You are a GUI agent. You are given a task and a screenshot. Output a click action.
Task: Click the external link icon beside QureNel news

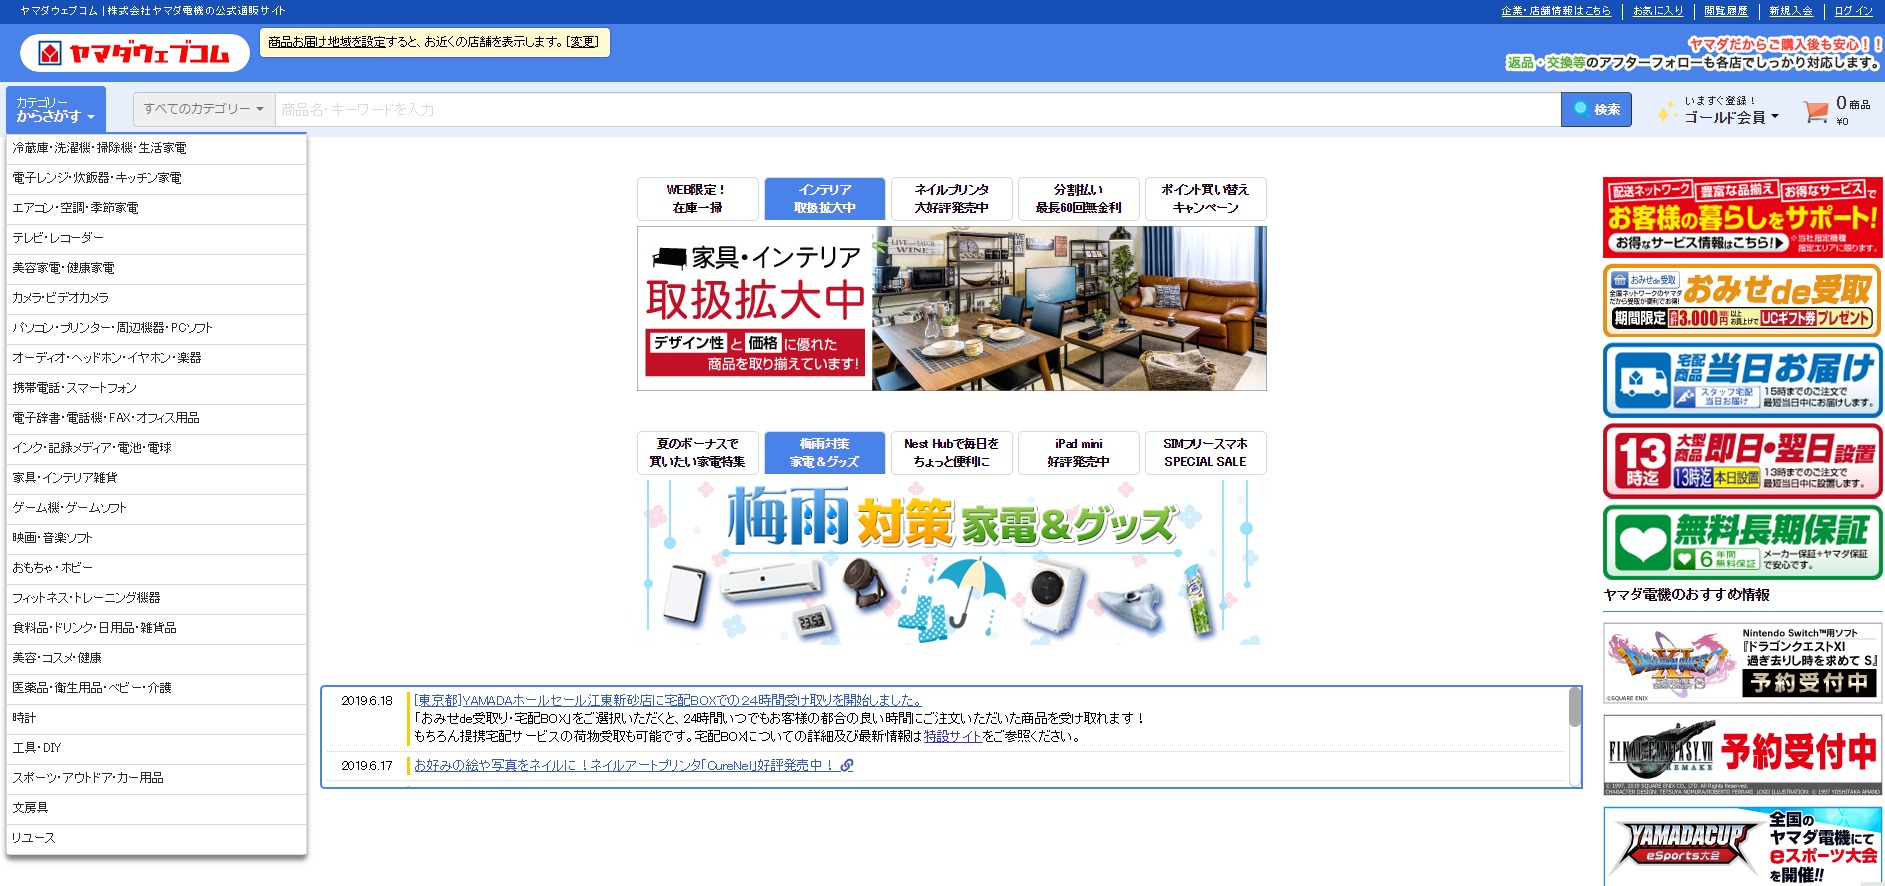847,766
